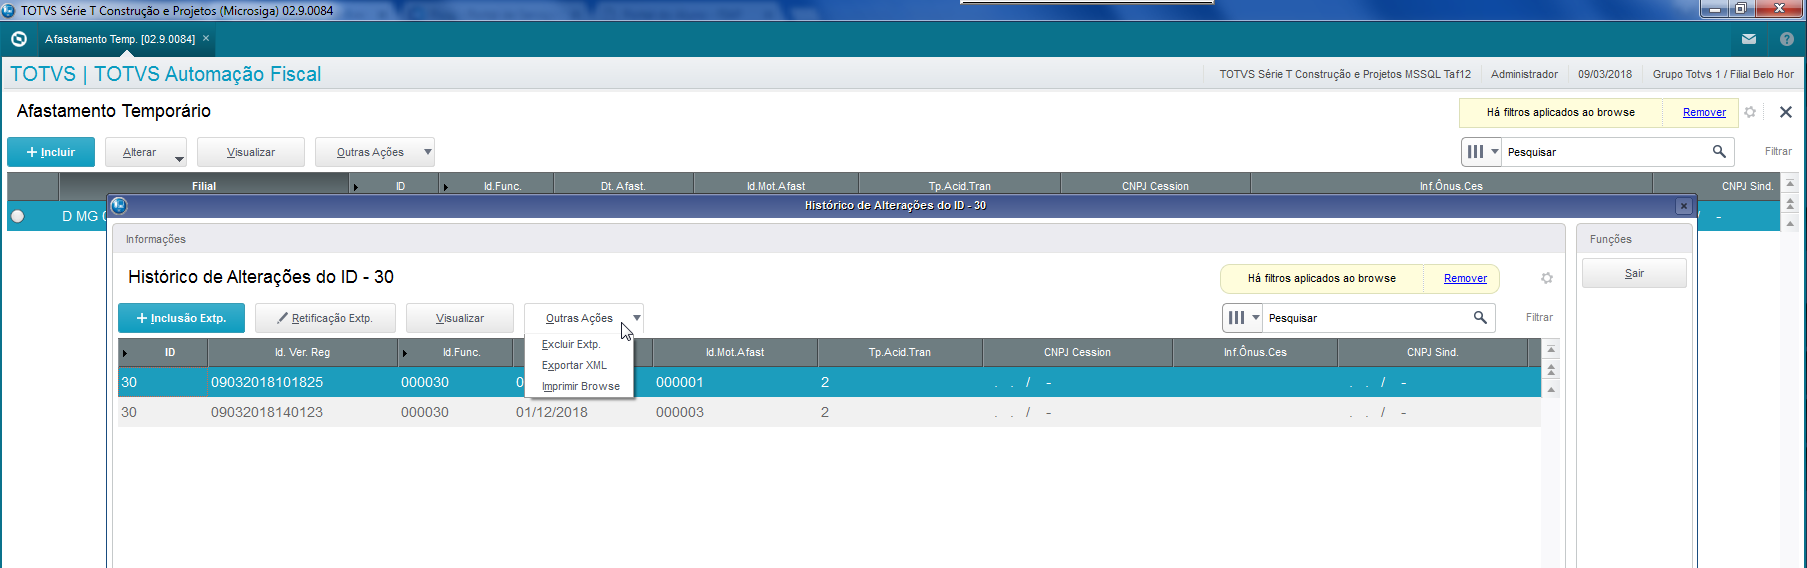This screenshot has width=1807, height=568.
Task: Click the CNPJ Cession header in main grid
Action: pos(1155,186)
